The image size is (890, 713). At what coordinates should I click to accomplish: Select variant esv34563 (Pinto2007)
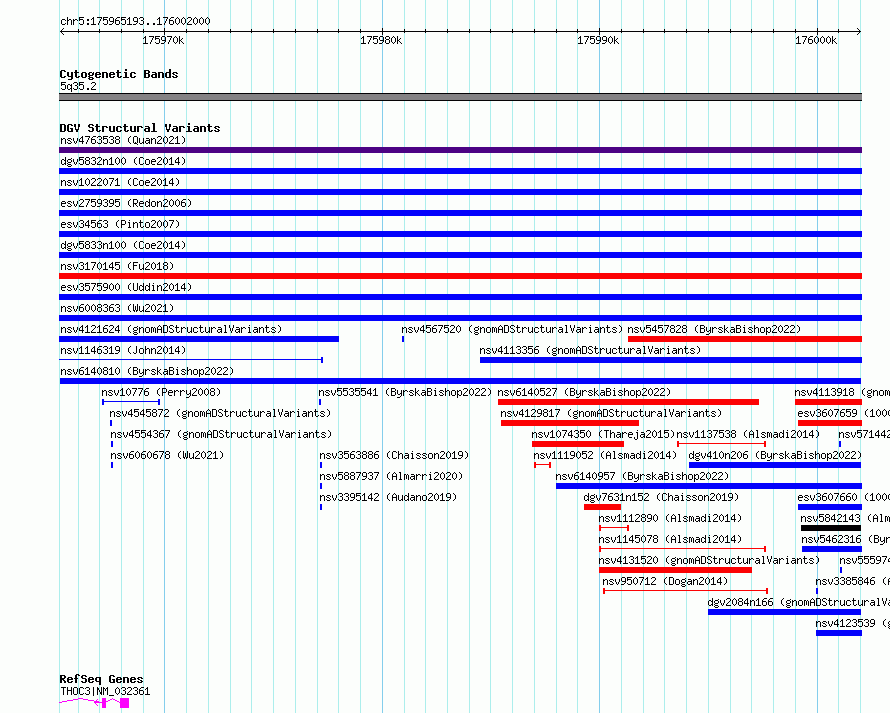[x=120, y=224]
